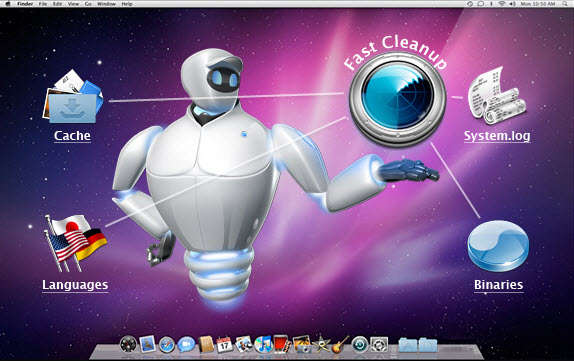
Task: Open Dashboard gauge icon in dock
Action: (x=128, y=345)
